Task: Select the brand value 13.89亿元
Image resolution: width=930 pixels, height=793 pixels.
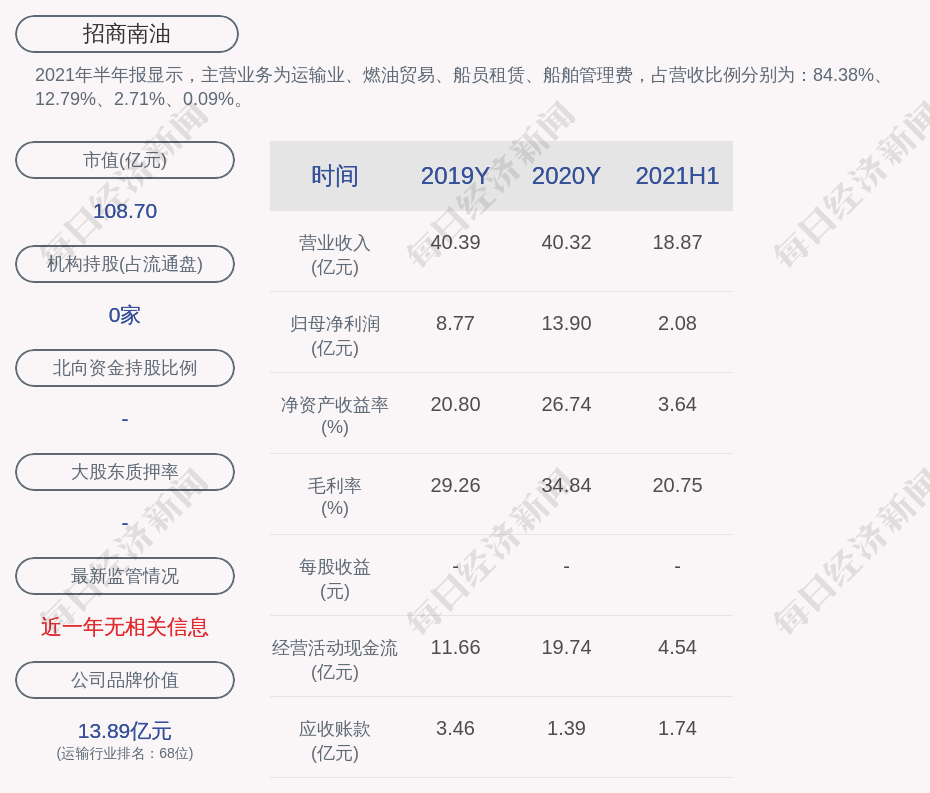Action: (x=125, y=731)
